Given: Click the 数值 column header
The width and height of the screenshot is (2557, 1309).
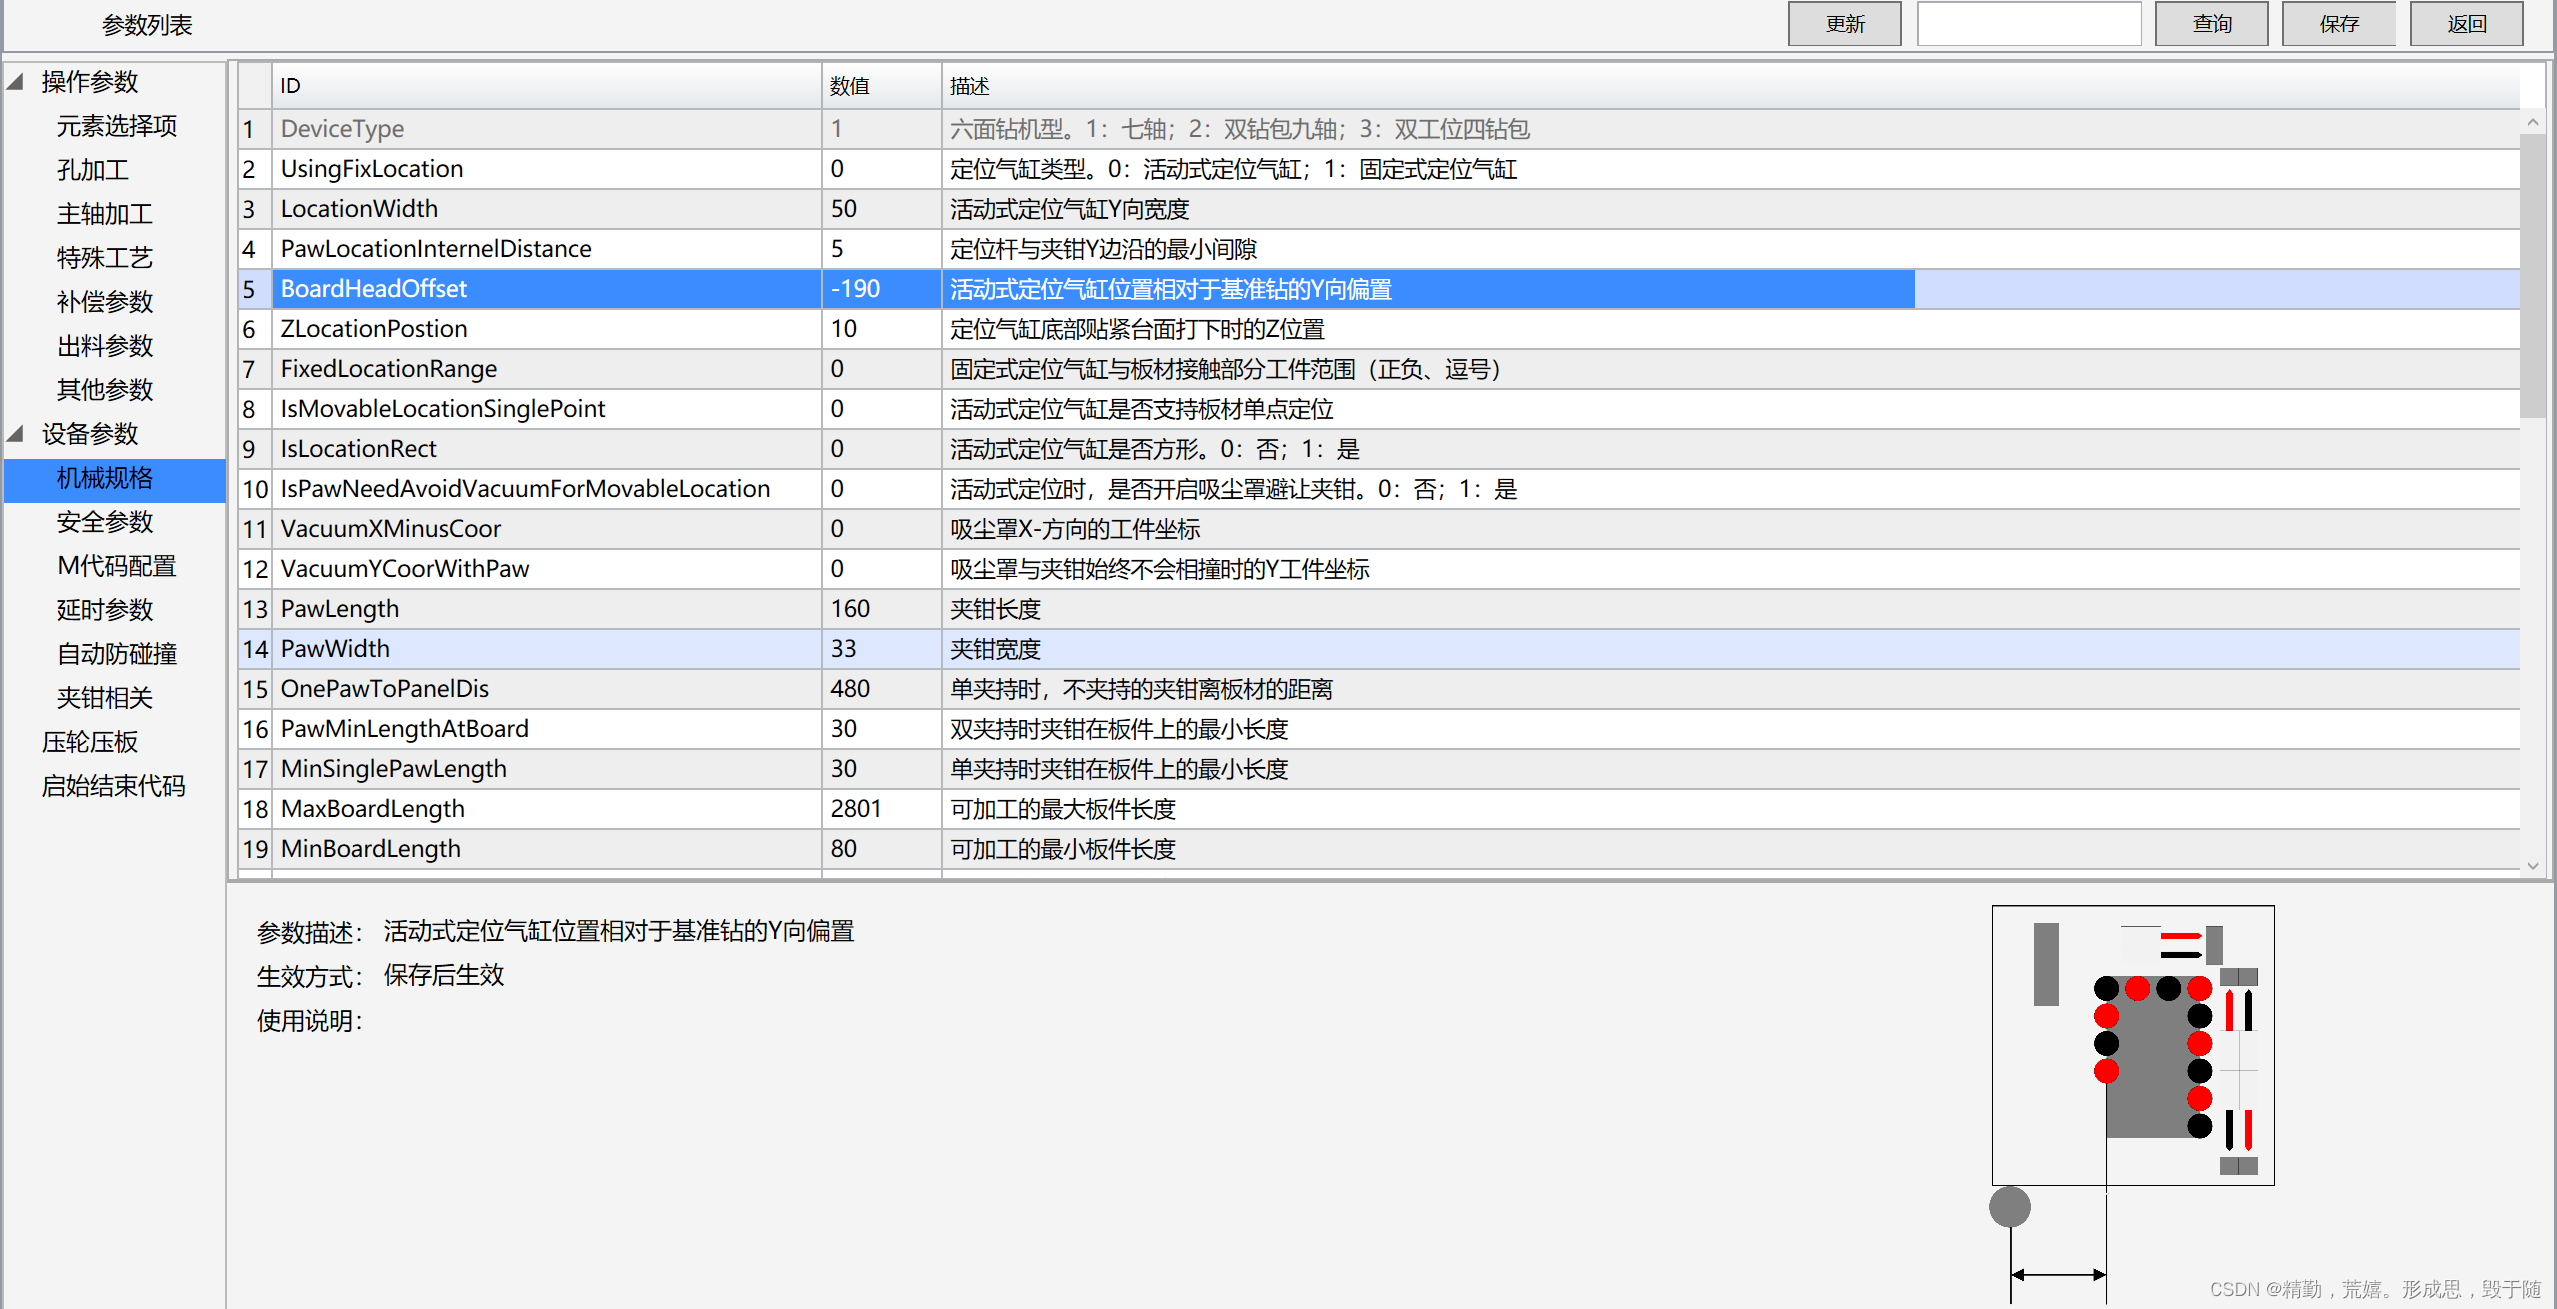Looking at the screenshot, I should click(x=881, y=86).
